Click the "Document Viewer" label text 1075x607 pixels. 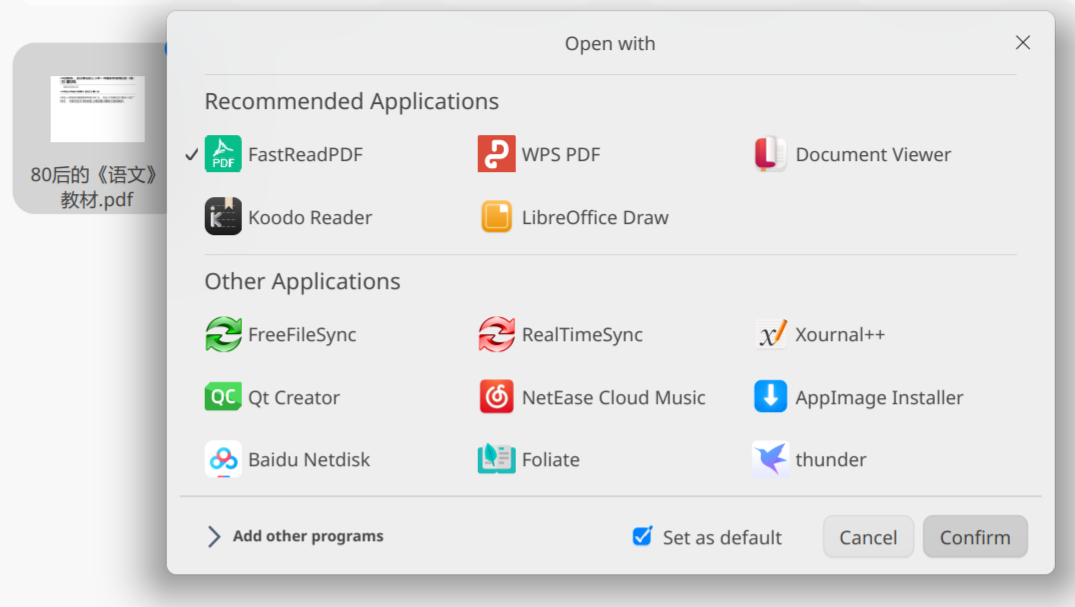point(873,154)
